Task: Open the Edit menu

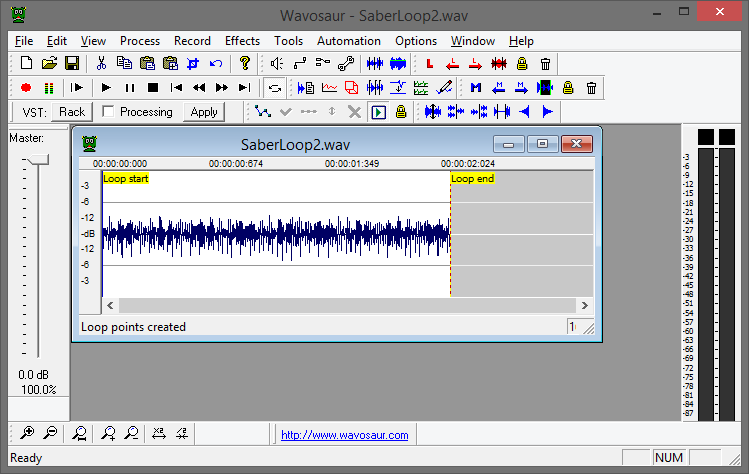Action: coord(56,41)
